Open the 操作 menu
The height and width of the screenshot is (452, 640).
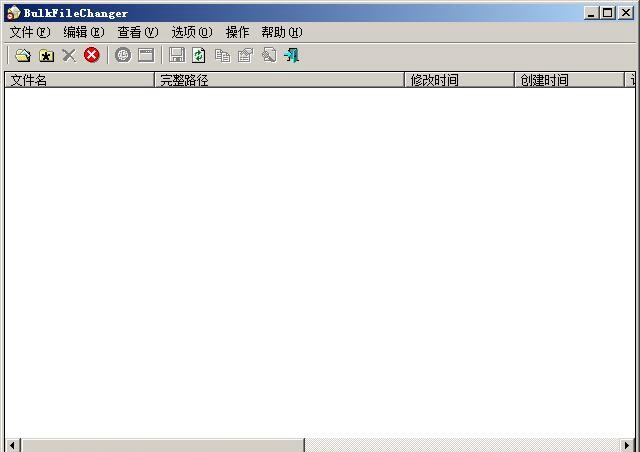(237, 32)
